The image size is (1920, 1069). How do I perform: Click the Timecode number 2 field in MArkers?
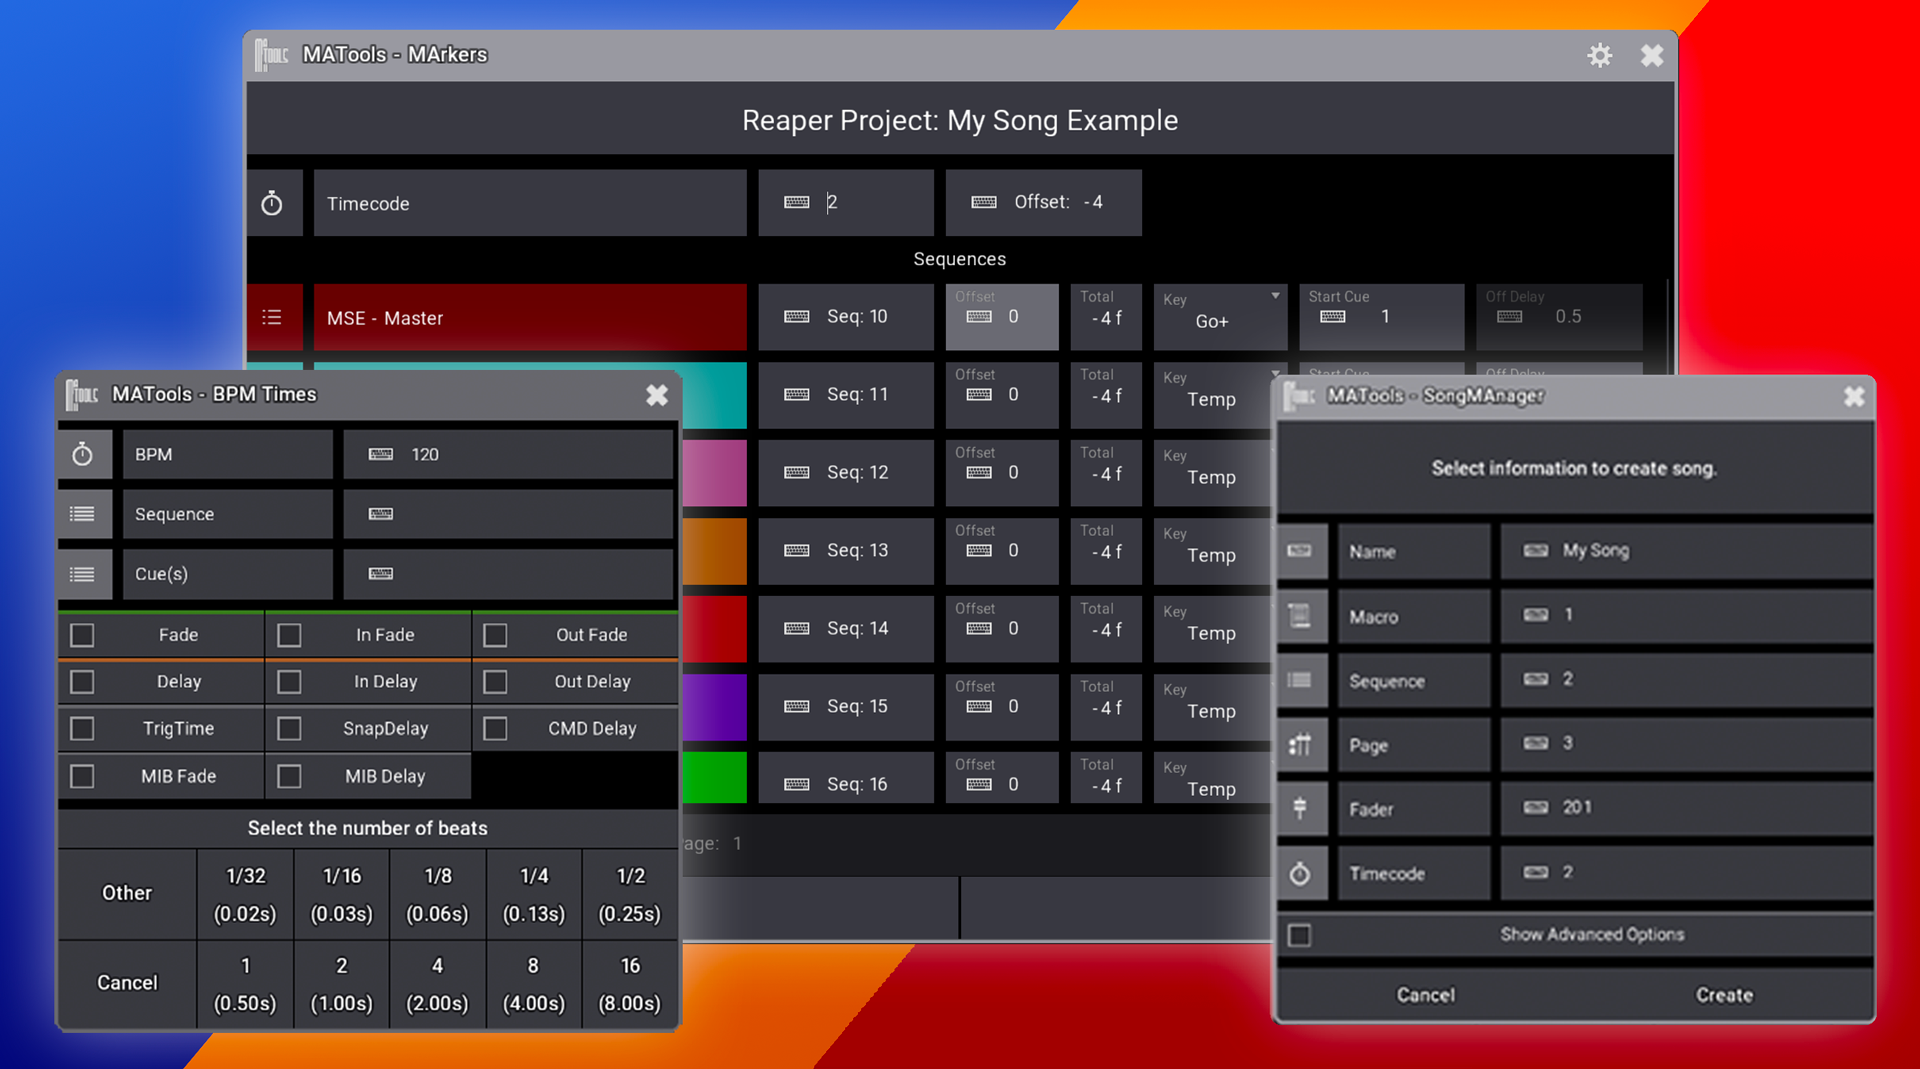[x=846, y=203]
